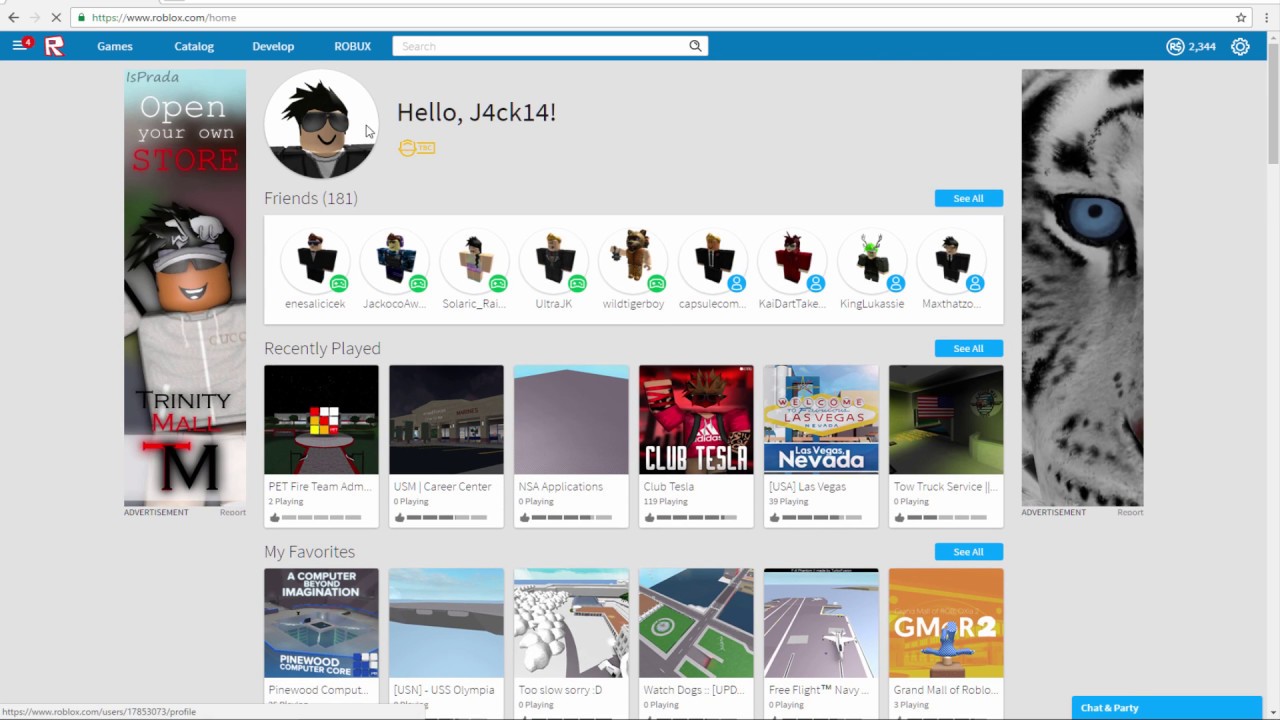The height and width of the screenshot is (720, 1280).
Task: Report the white tiger advertisement
Action: [x=1130, y=512]
